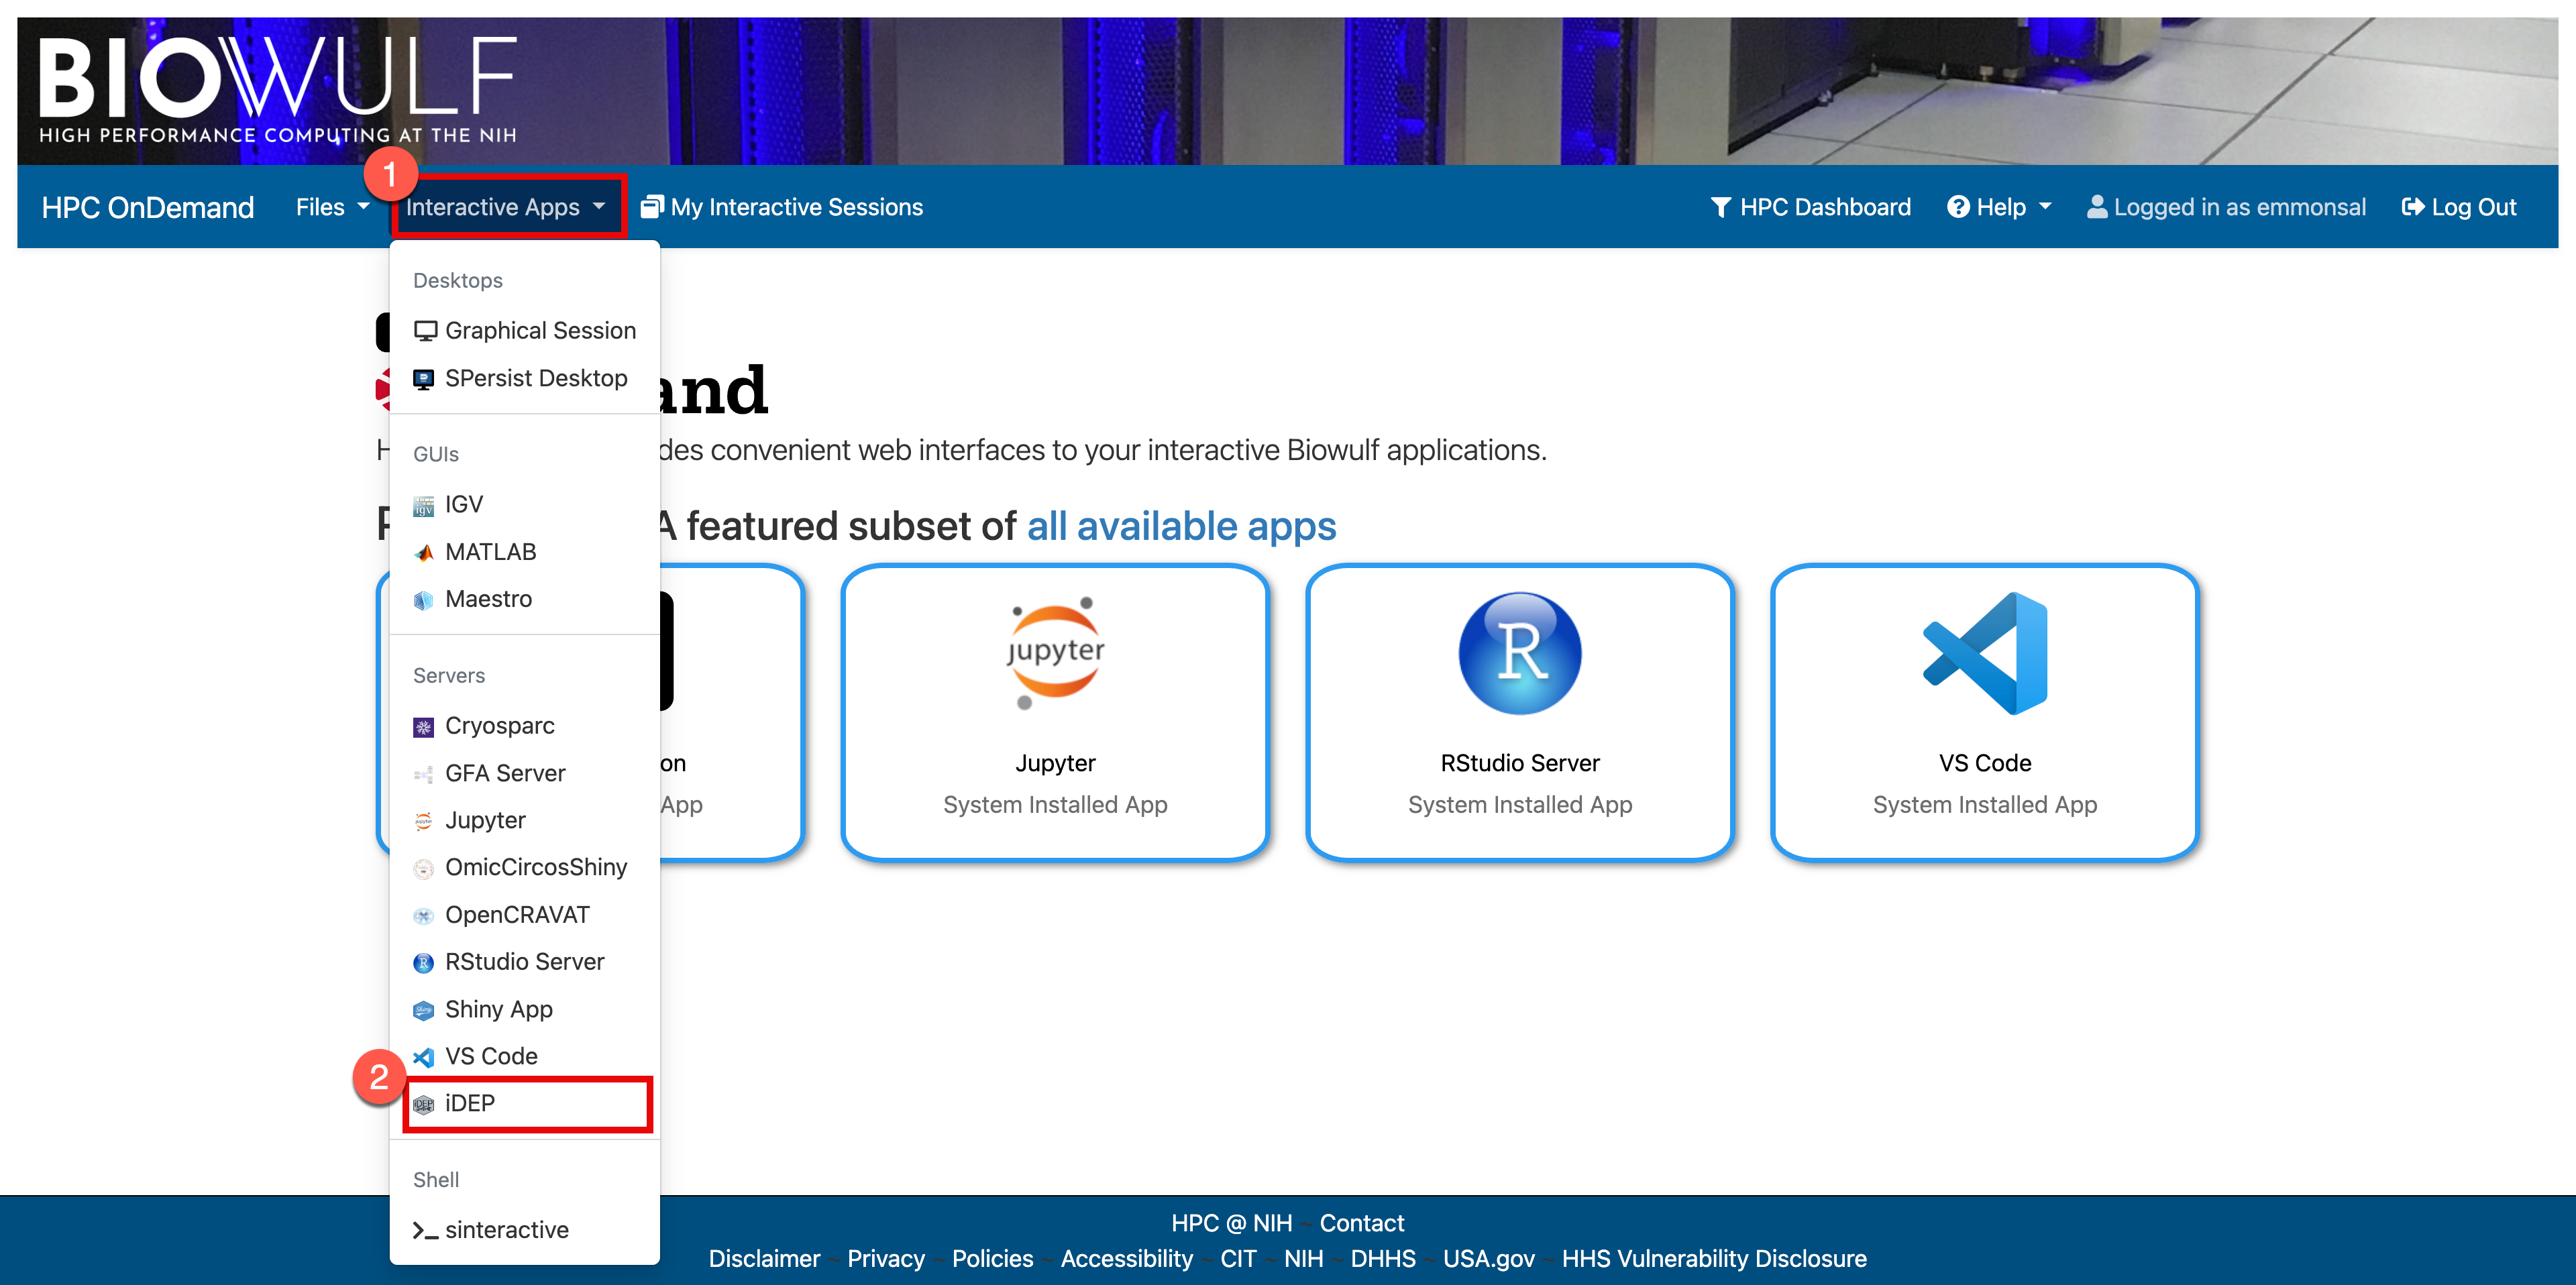Select Shiny App menu entry
The image size is (2576, 1285).
coord(525,1010)
